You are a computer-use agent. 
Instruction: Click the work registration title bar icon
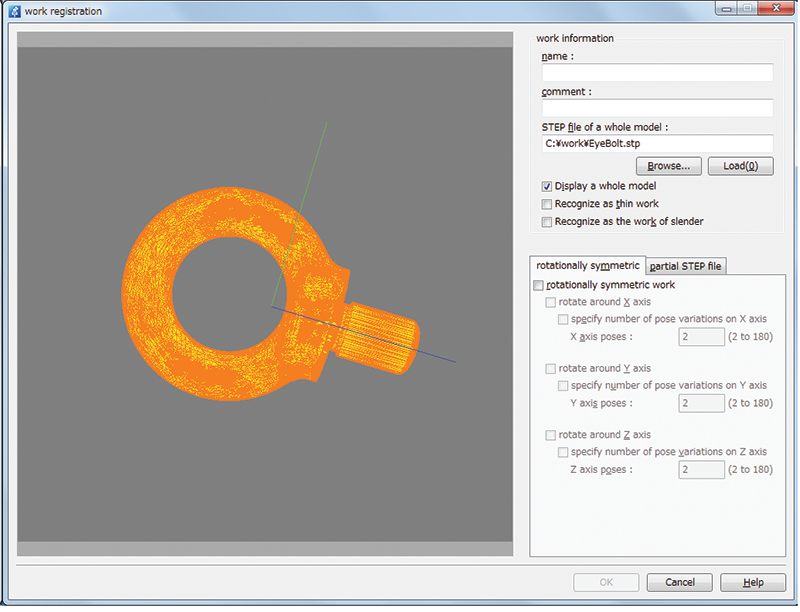[x=14, y=11]
